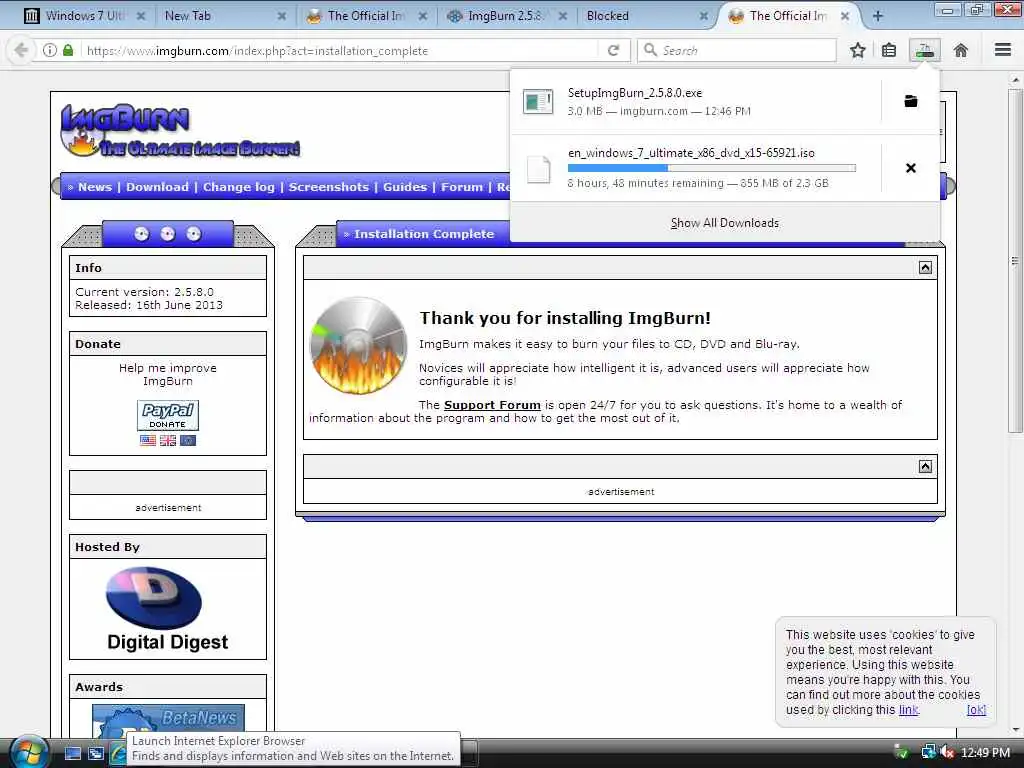Close the Blocked tab
1024x768 pixels.
pos(703,16)
